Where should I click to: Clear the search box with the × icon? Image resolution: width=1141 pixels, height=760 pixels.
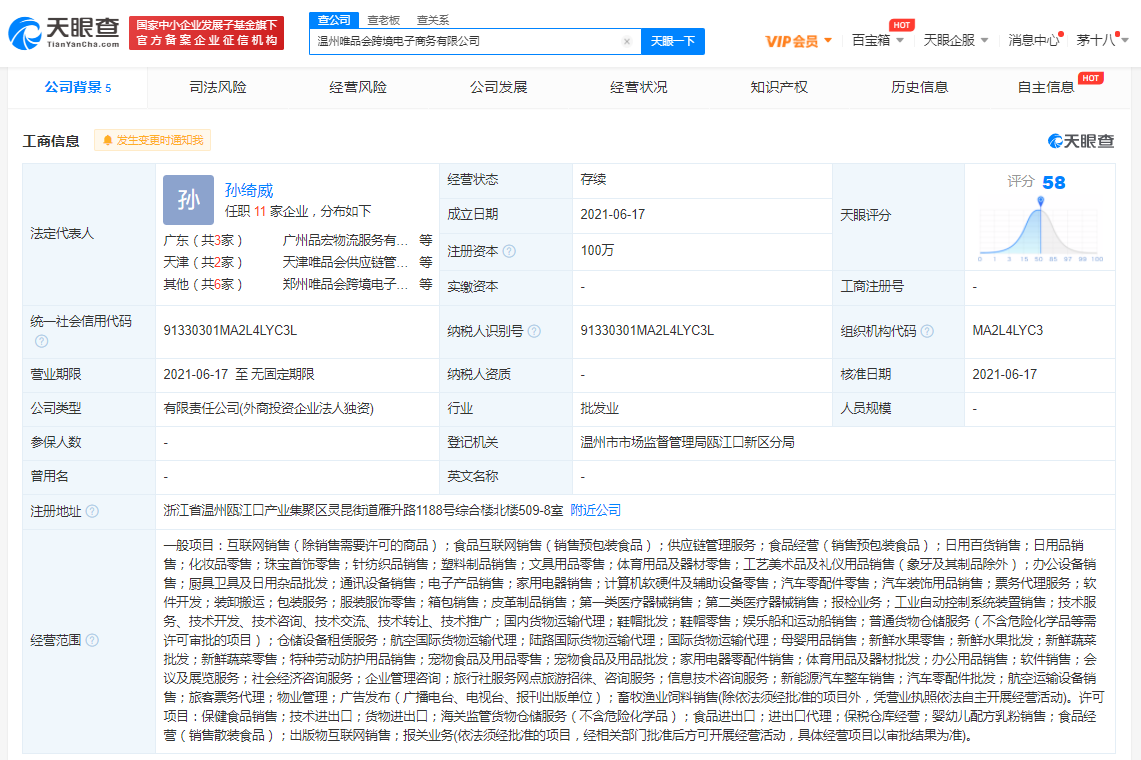tap(627, 41)
